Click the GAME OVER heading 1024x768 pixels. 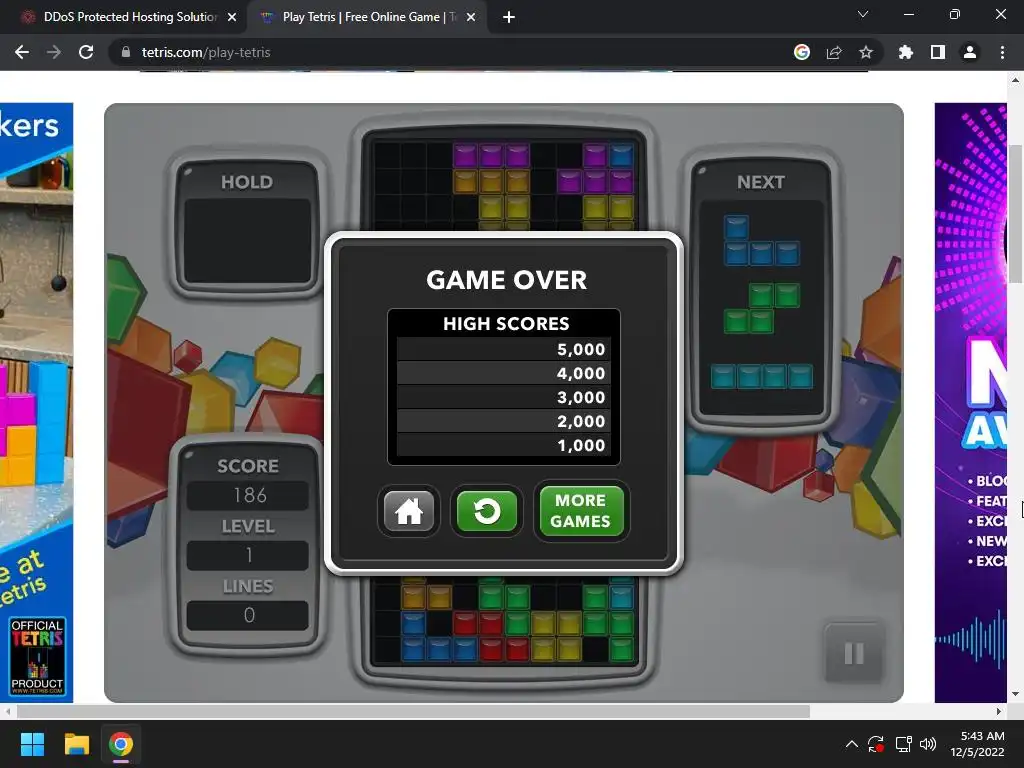coord(507,280)
